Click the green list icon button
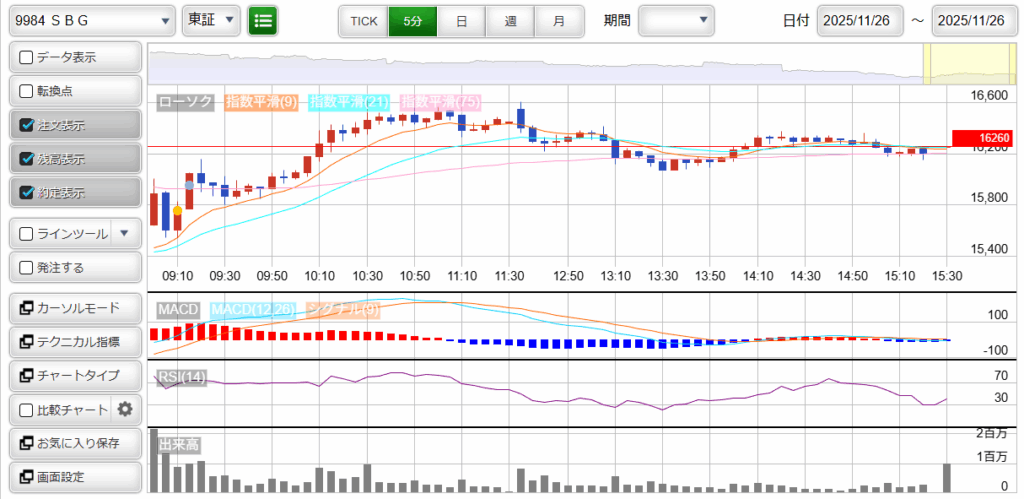This screenshot has height=499, width=1024. pos(264,20)
